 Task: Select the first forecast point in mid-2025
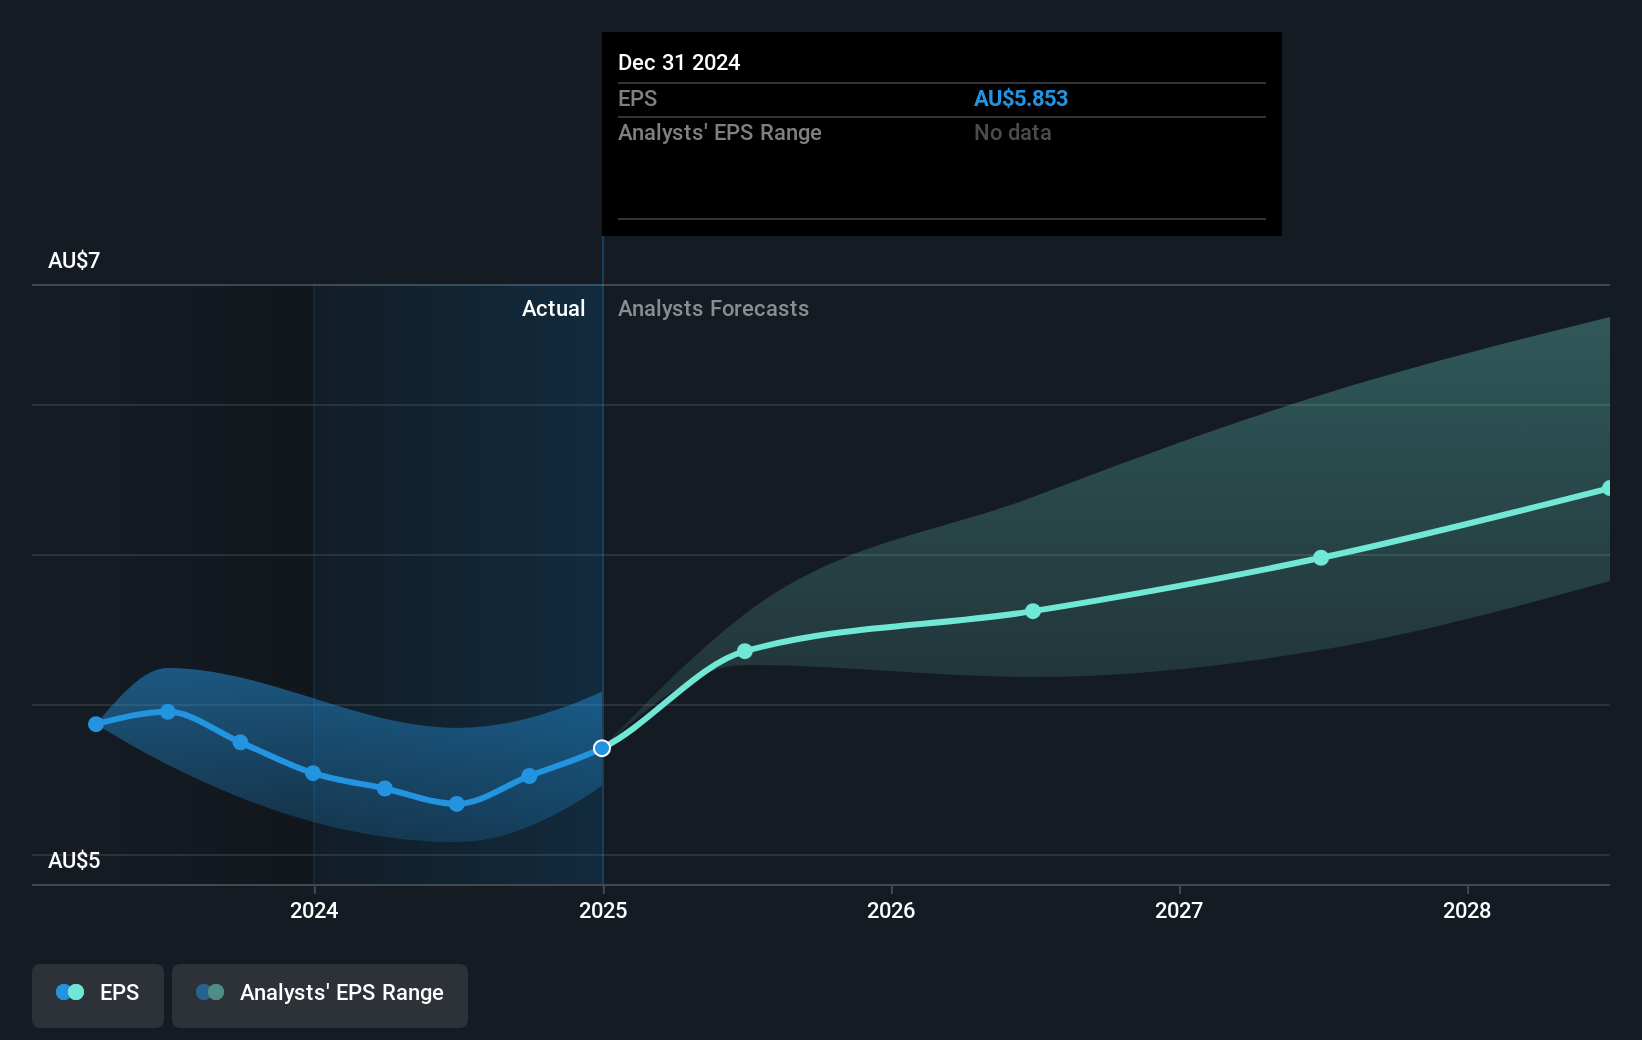(x=745, y=651)
